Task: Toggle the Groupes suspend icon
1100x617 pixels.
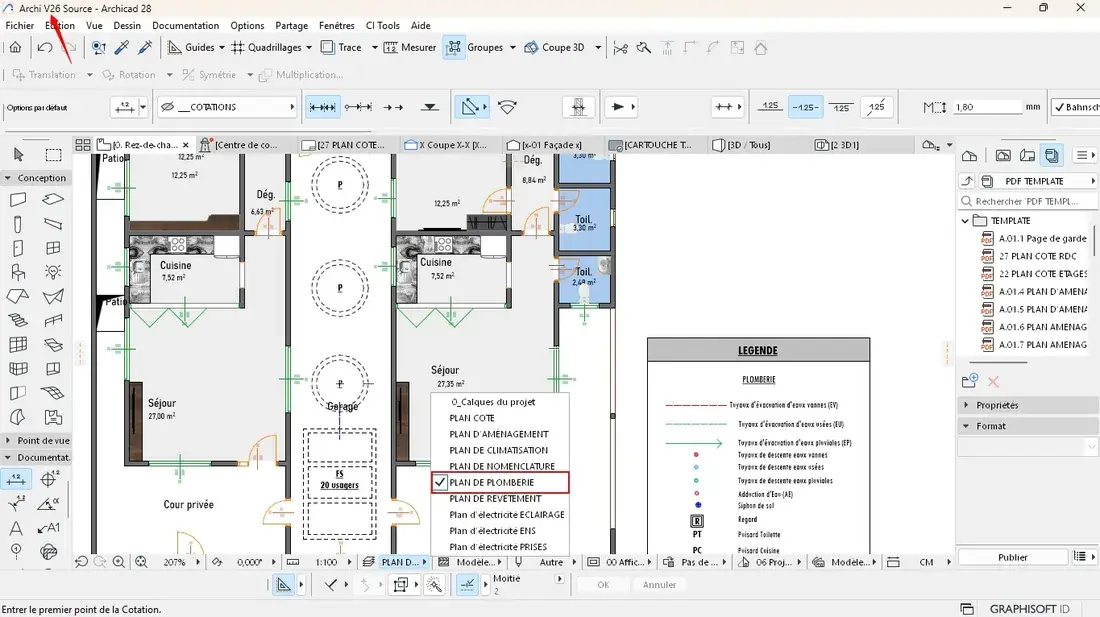Action: click(x=454, y=48)
